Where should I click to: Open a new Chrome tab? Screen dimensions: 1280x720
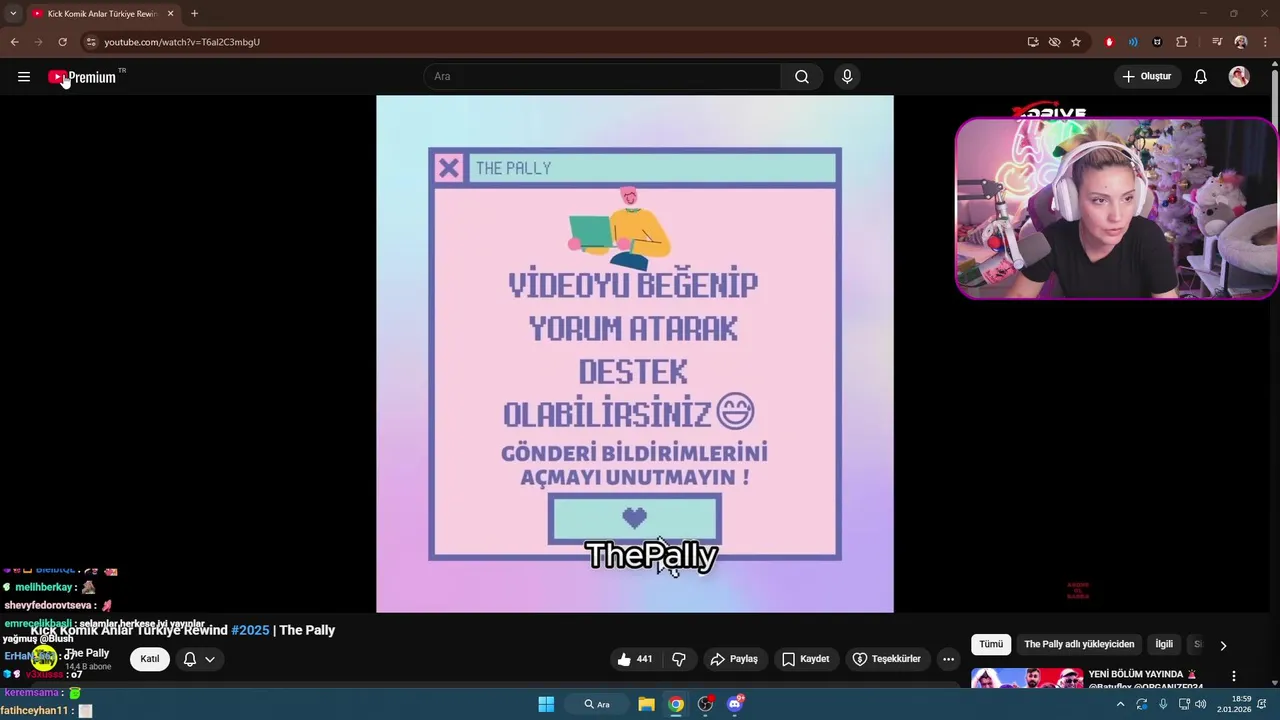coord(194,14)
